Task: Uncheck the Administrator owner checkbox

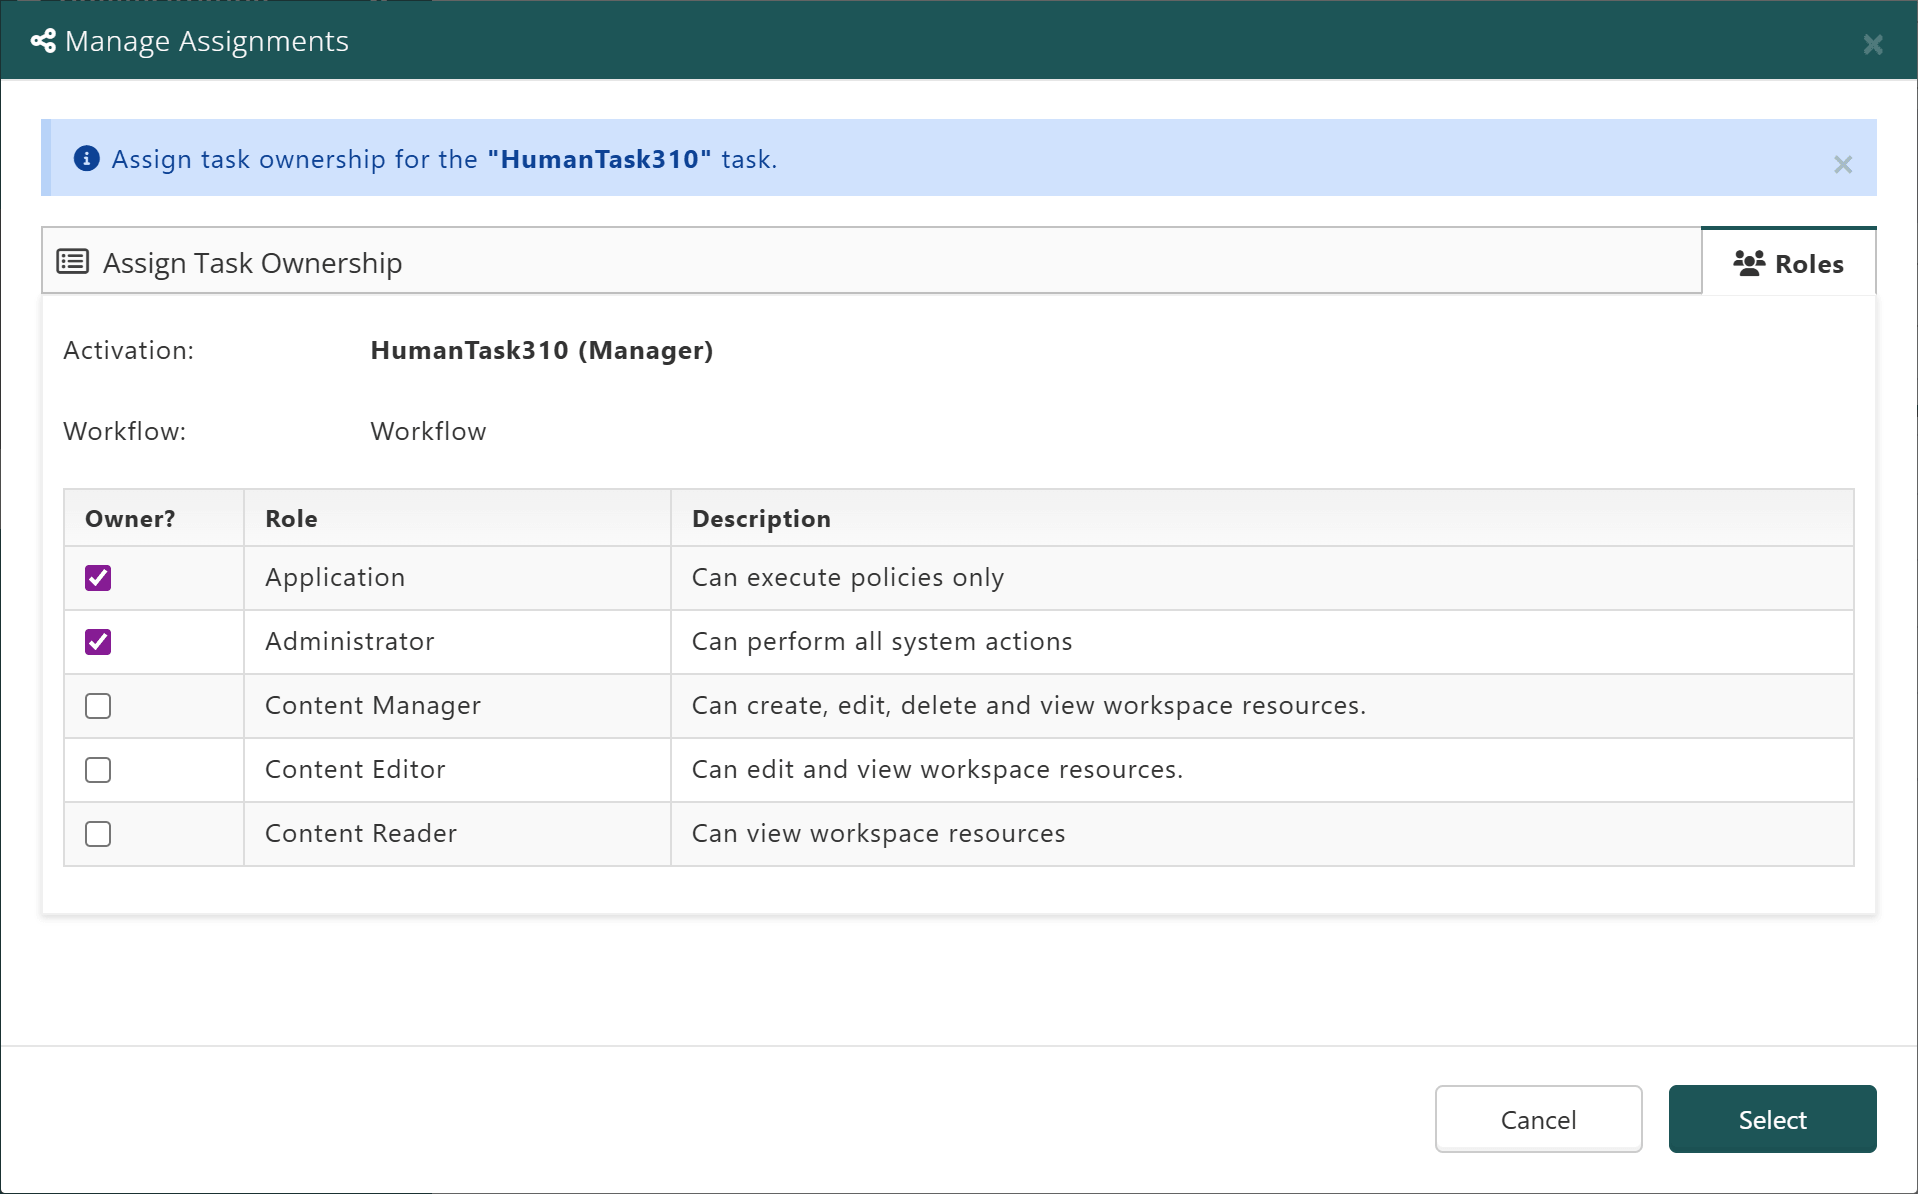Action: 98,642
